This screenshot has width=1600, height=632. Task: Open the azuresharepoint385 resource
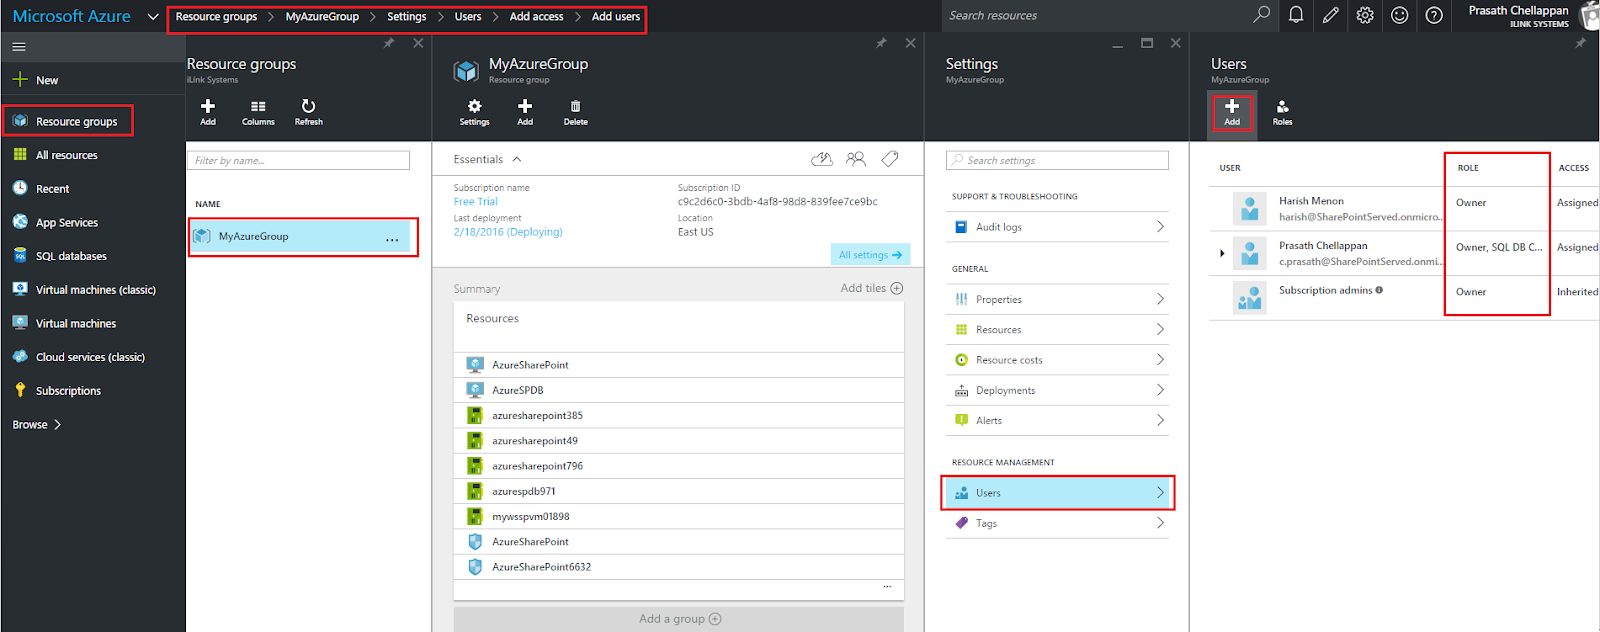678,415
